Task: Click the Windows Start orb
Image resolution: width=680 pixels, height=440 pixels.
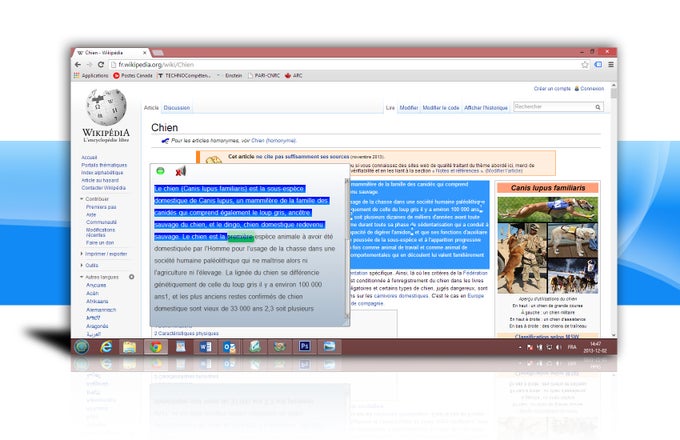Action: click(x=82, y=347)
